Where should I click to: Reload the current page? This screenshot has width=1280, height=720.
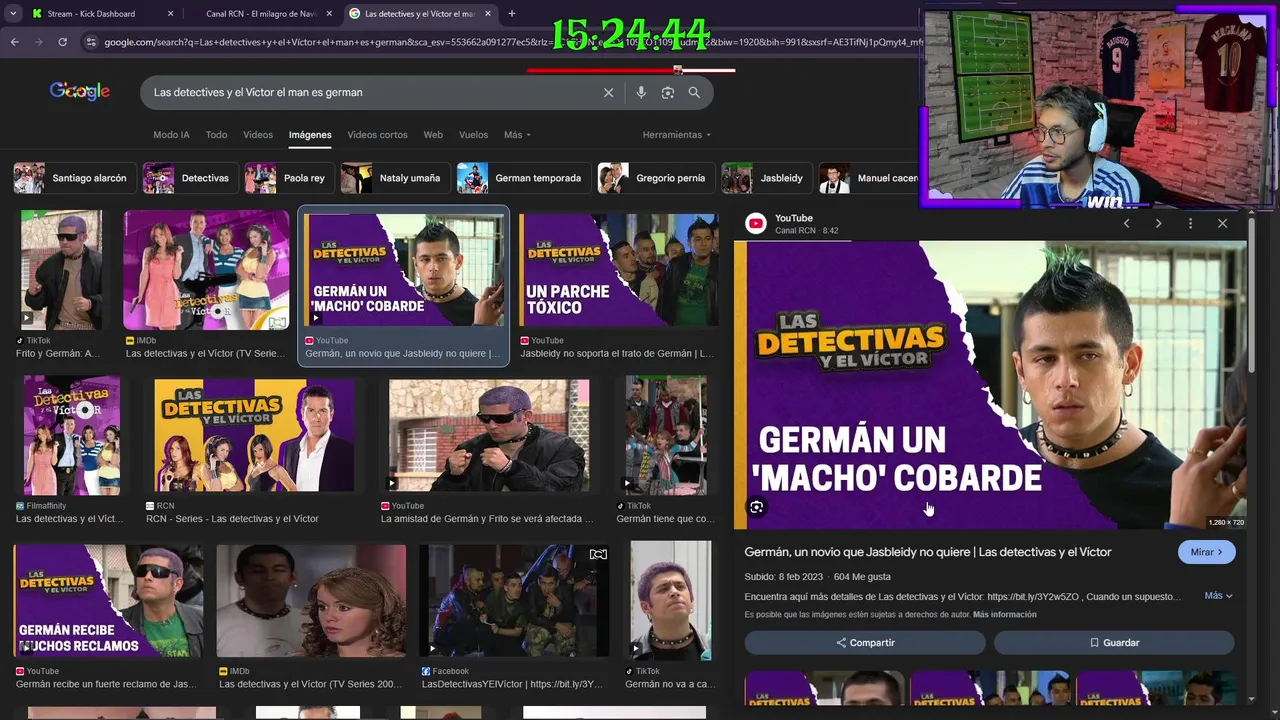(62, 42)
